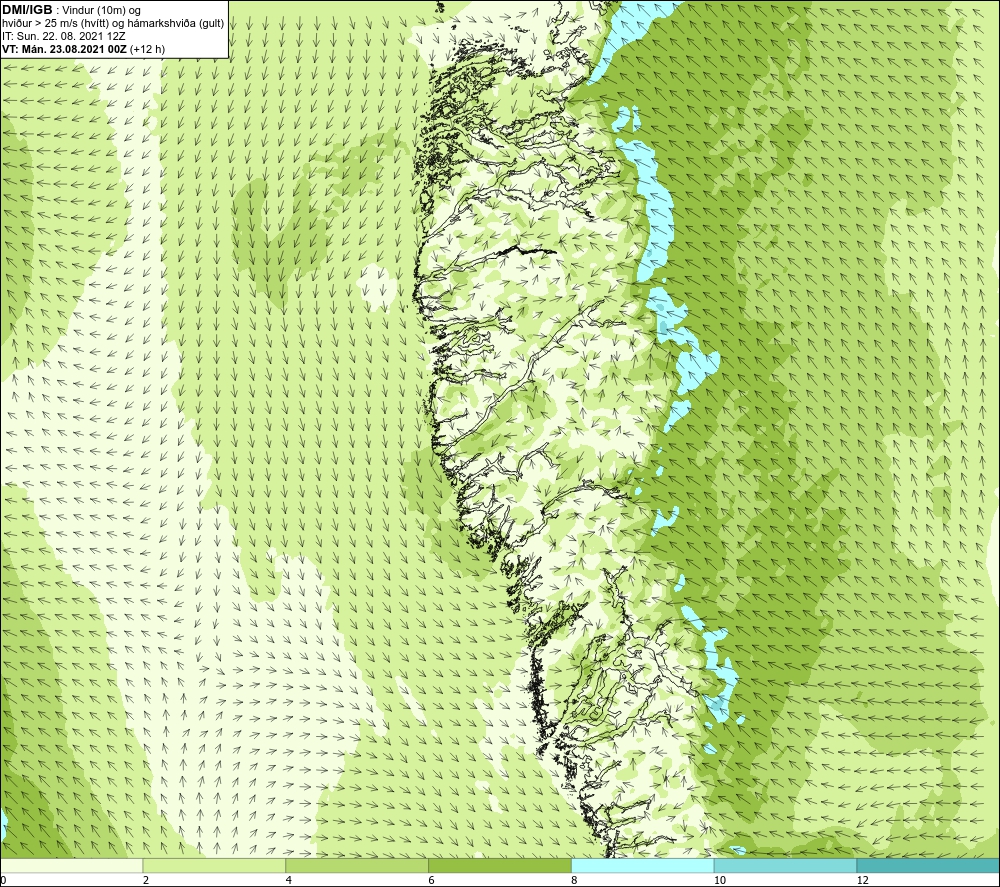
Task: Click the 6–8 m/s dark green legend swatch
Action: 500,865
